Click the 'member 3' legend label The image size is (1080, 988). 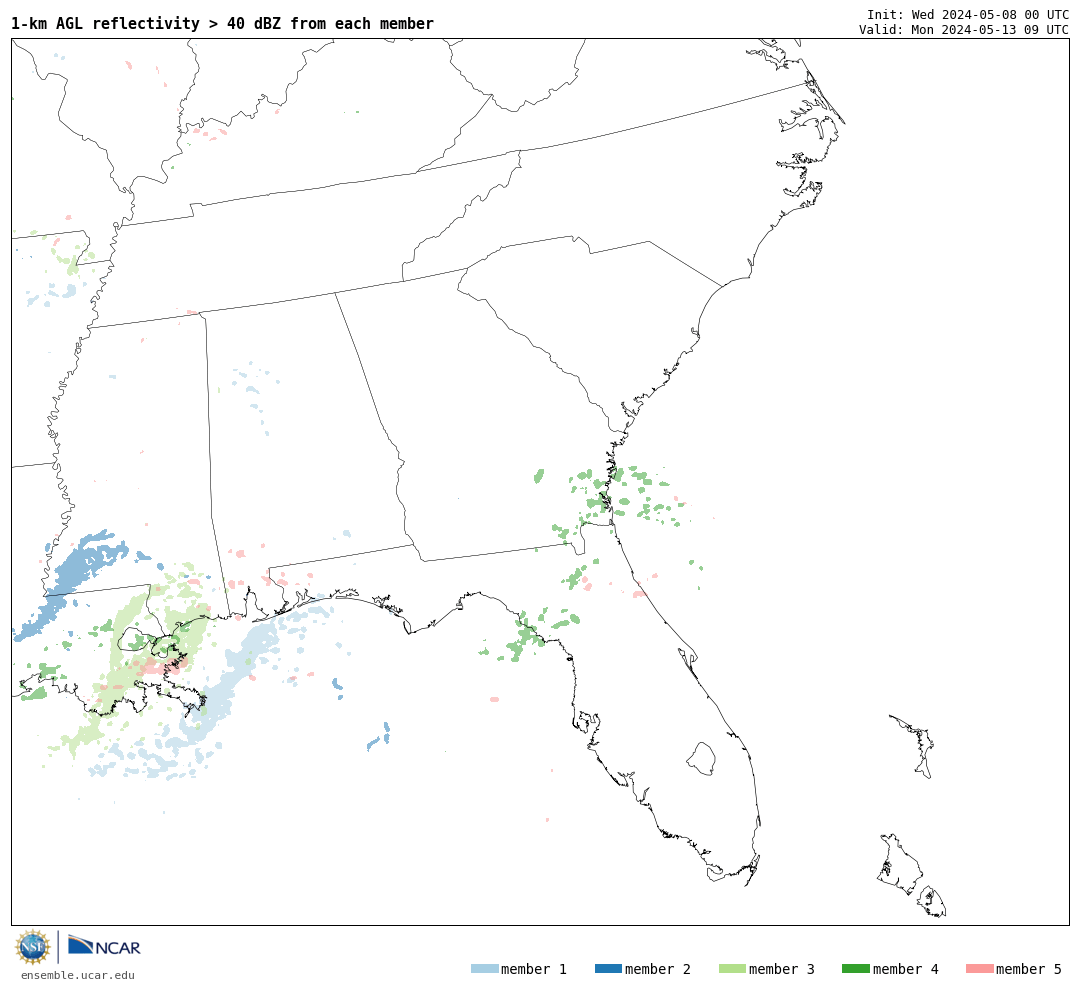782,969
